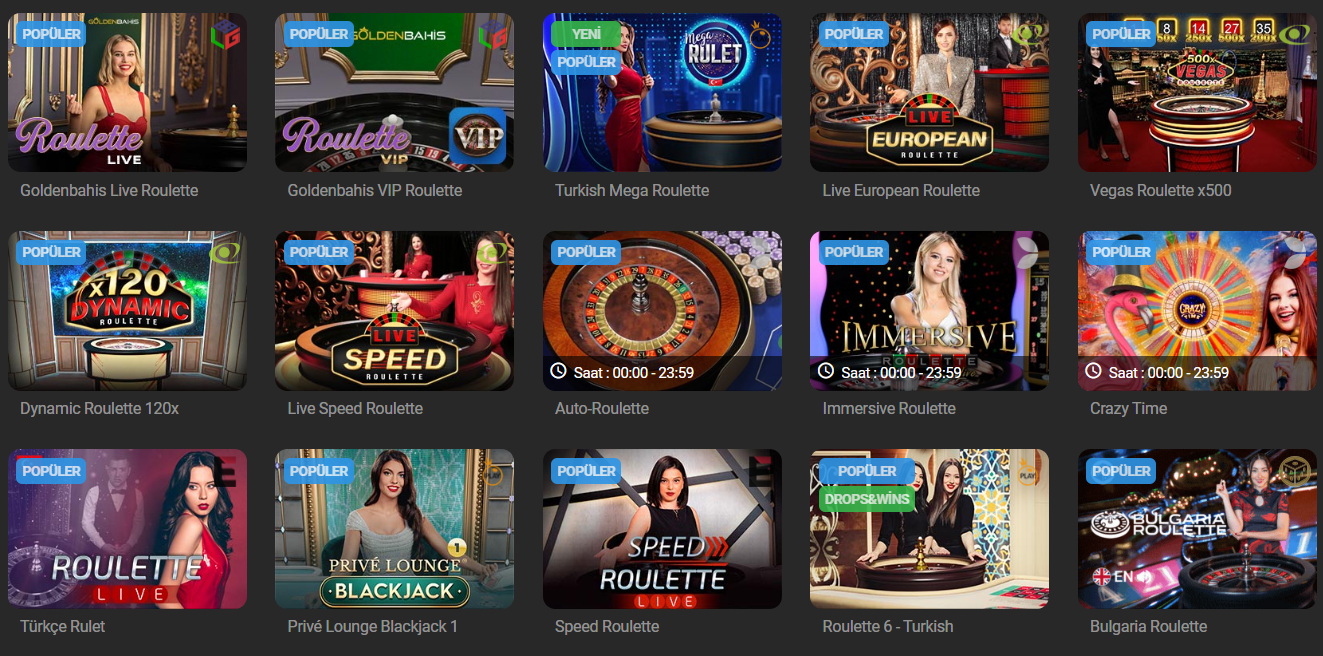This screenshot has width=1323, height=656.
Task: Click the clock icon on Crazy Time tile
Action: [1094, 371]
